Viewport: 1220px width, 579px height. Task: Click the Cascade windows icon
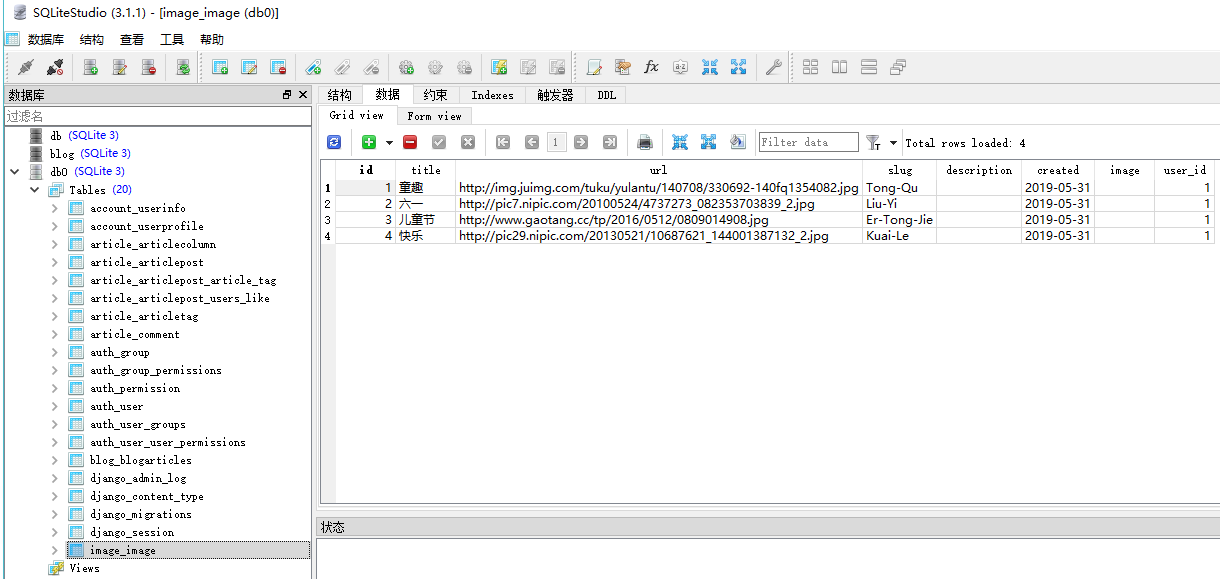(898, 67)
